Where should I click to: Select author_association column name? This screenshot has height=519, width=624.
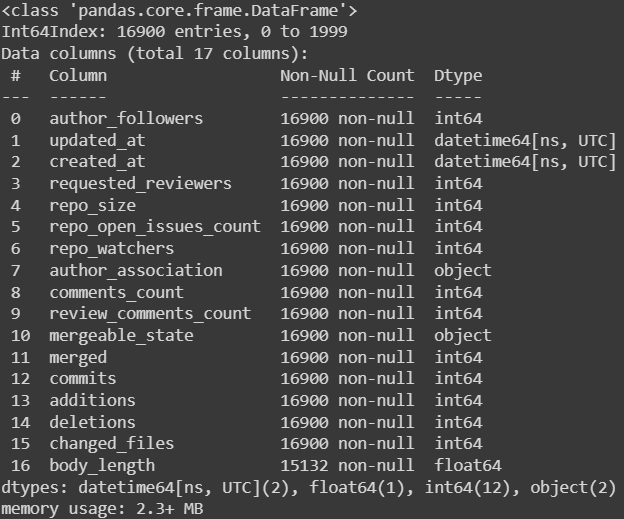pos(136,271)
